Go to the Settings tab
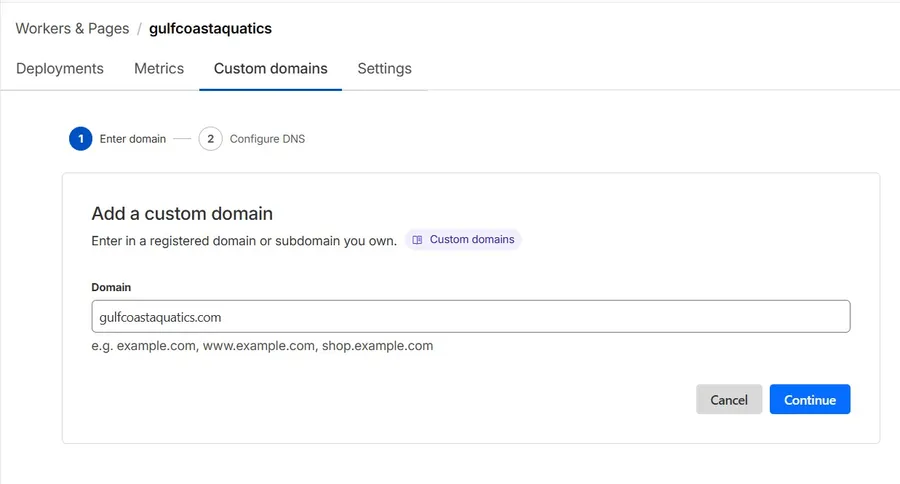The height and width of the screenshot is (484, 900). (x=385, y=68)
